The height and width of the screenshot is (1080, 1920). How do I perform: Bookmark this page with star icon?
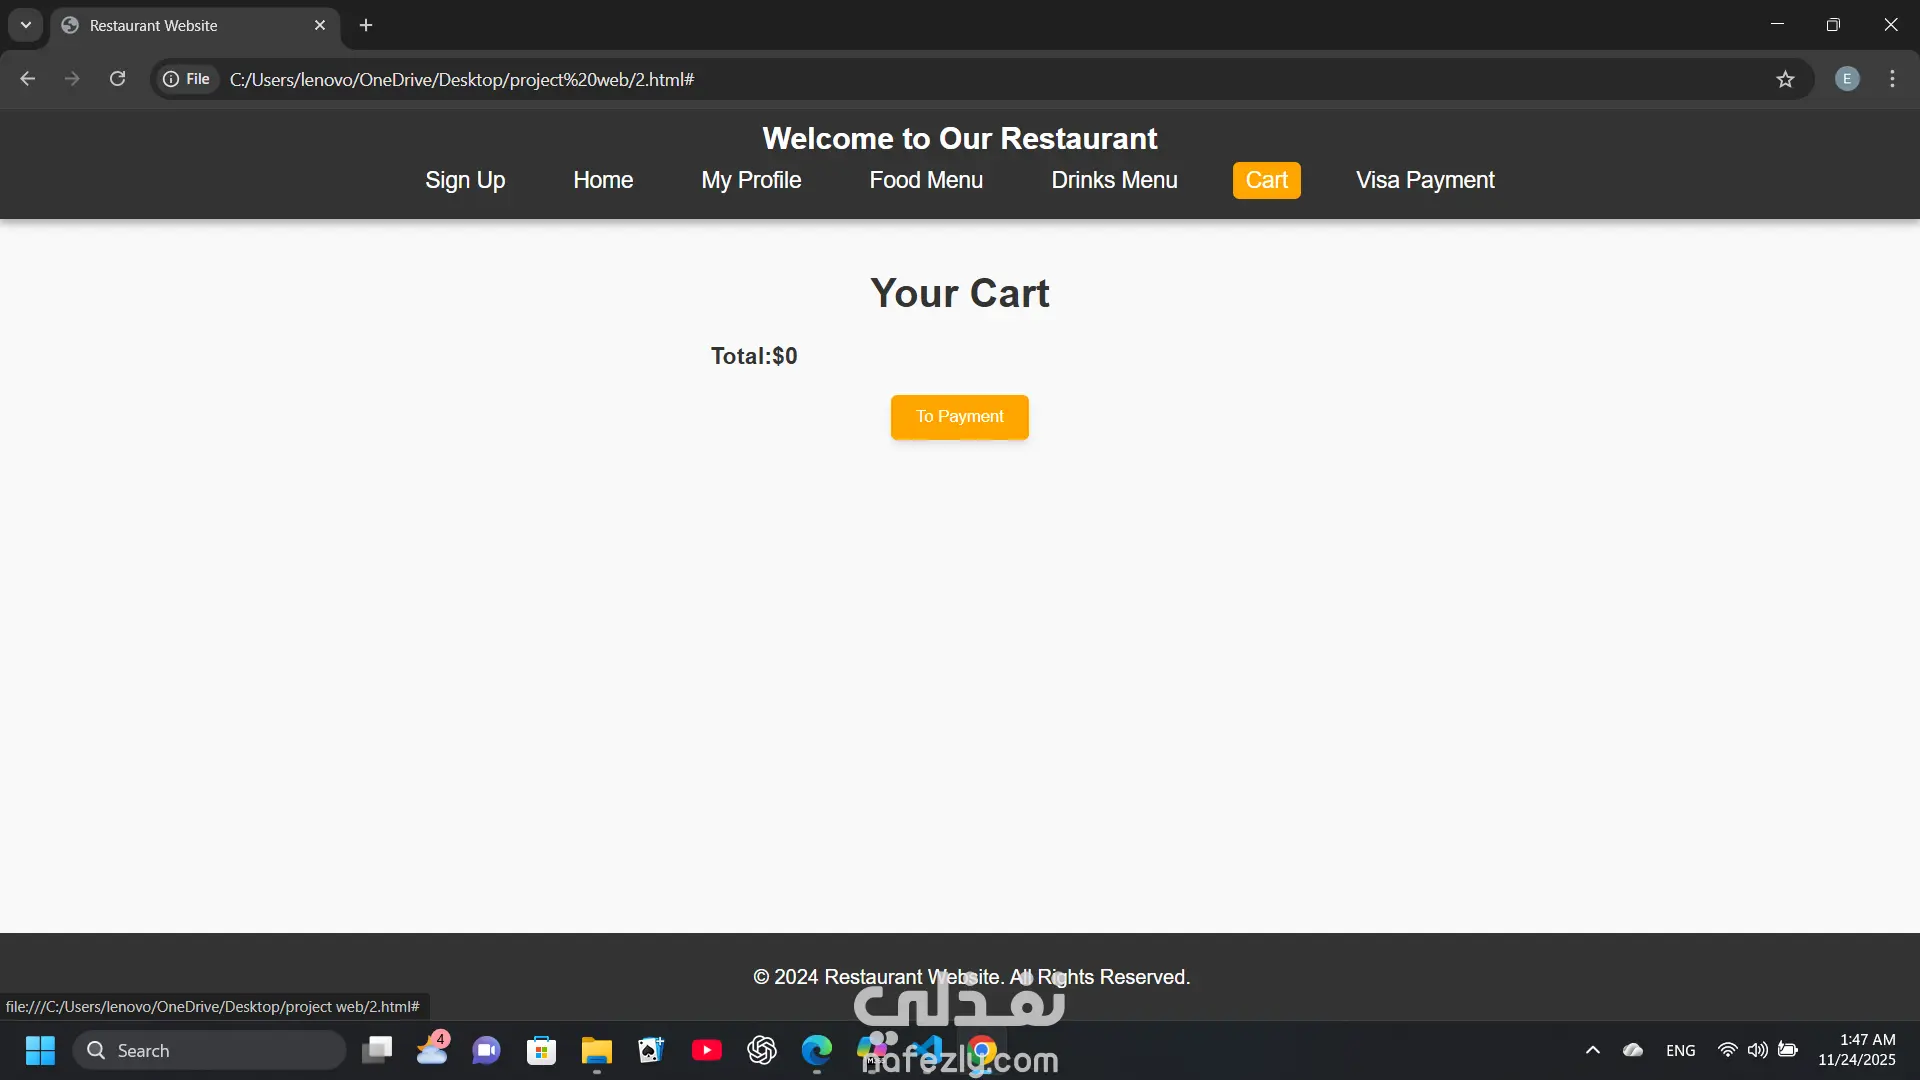(x=1785, y=79)
